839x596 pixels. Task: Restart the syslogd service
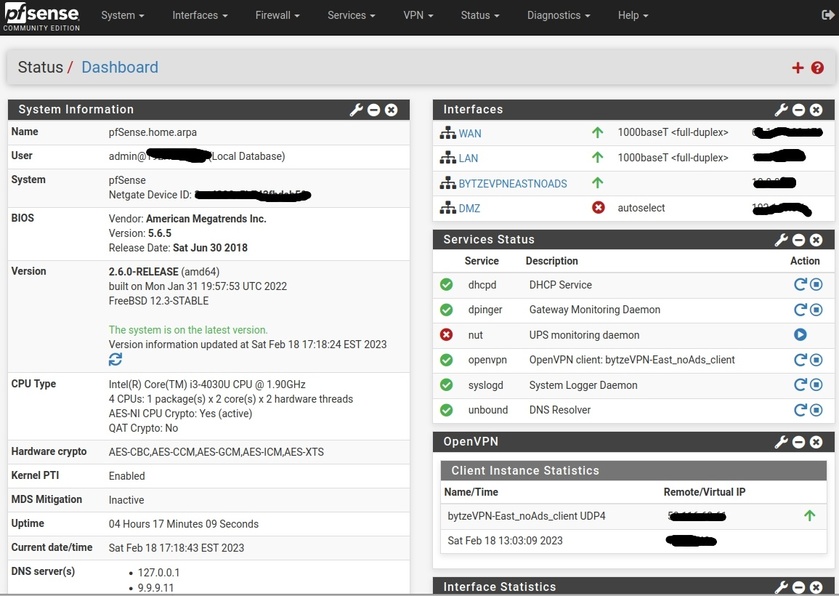[800, 384]
